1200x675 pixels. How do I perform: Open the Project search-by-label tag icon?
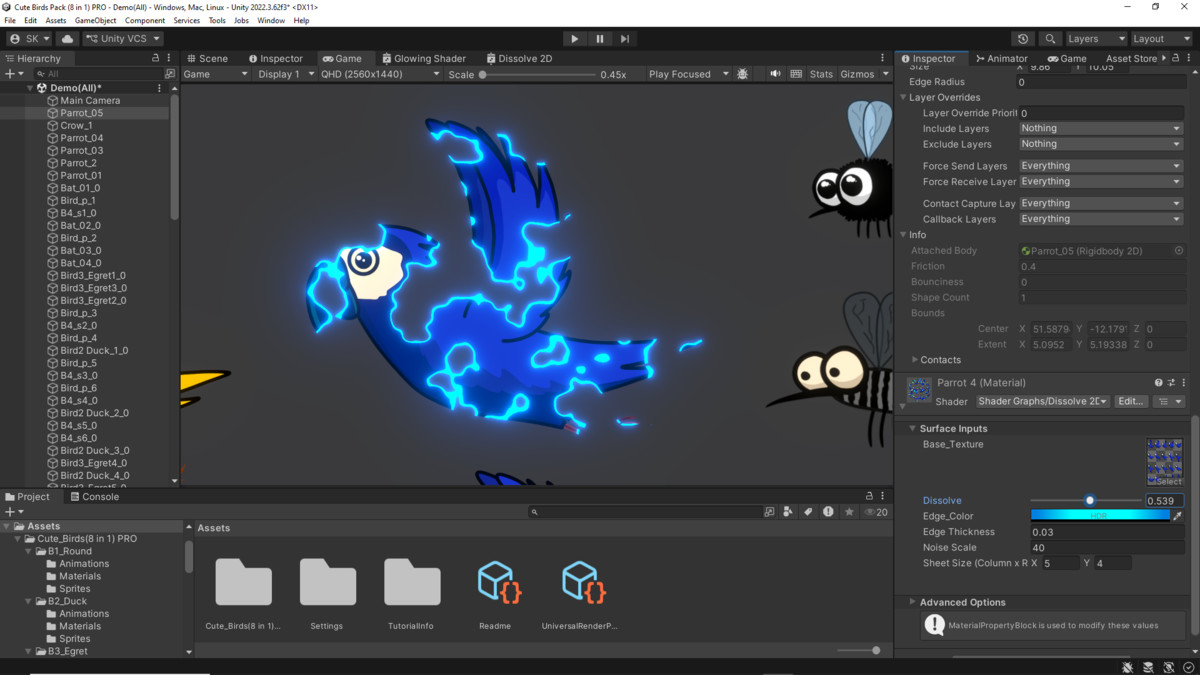click(x=808, y=512)
